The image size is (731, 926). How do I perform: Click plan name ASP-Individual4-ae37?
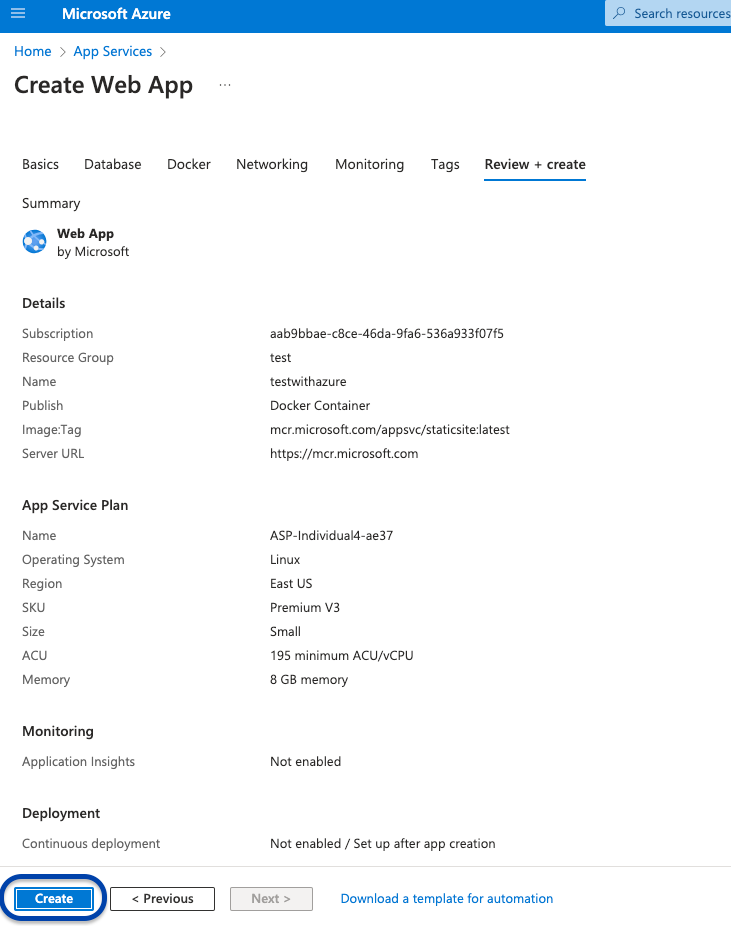coord(331,536)
